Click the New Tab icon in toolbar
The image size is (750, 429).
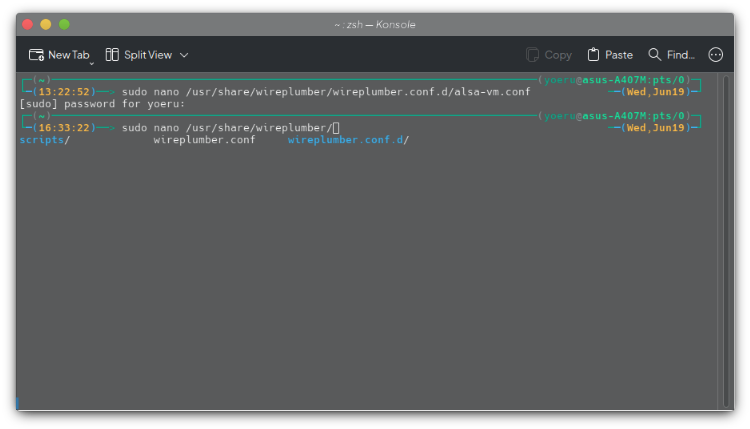37,55
